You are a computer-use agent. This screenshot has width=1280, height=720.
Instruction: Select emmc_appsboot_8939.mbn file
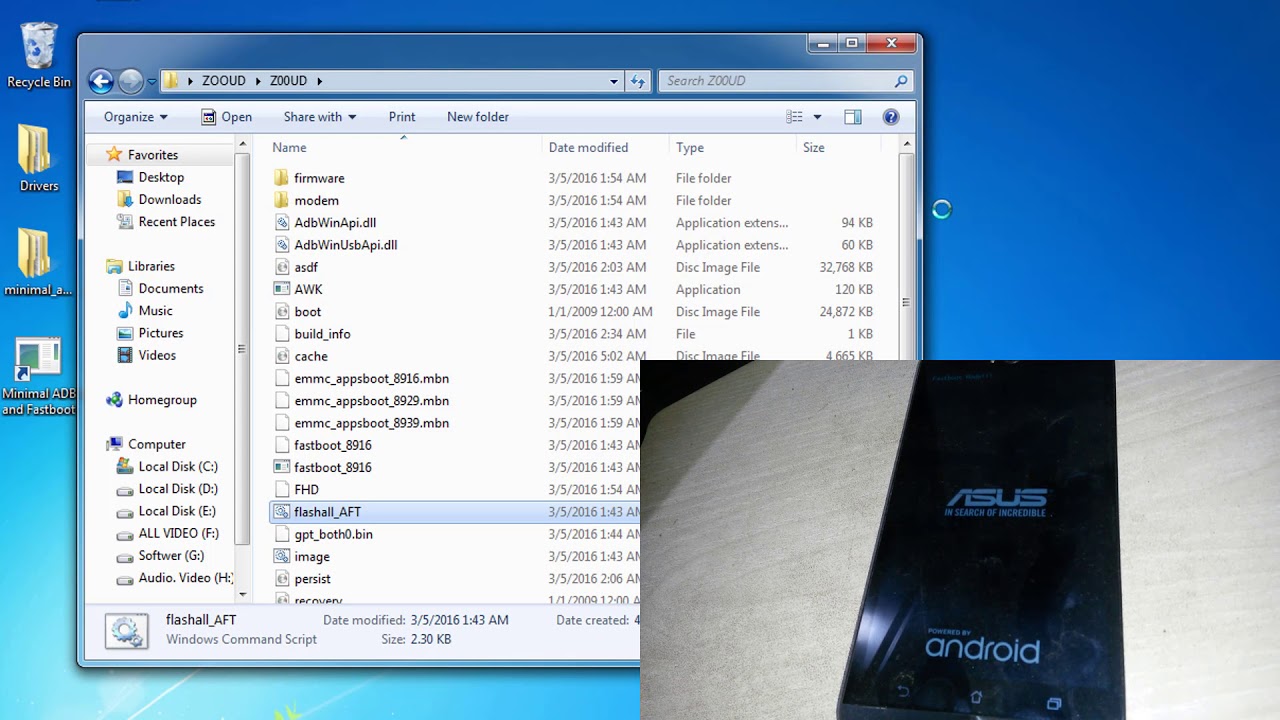coord(361,423)
